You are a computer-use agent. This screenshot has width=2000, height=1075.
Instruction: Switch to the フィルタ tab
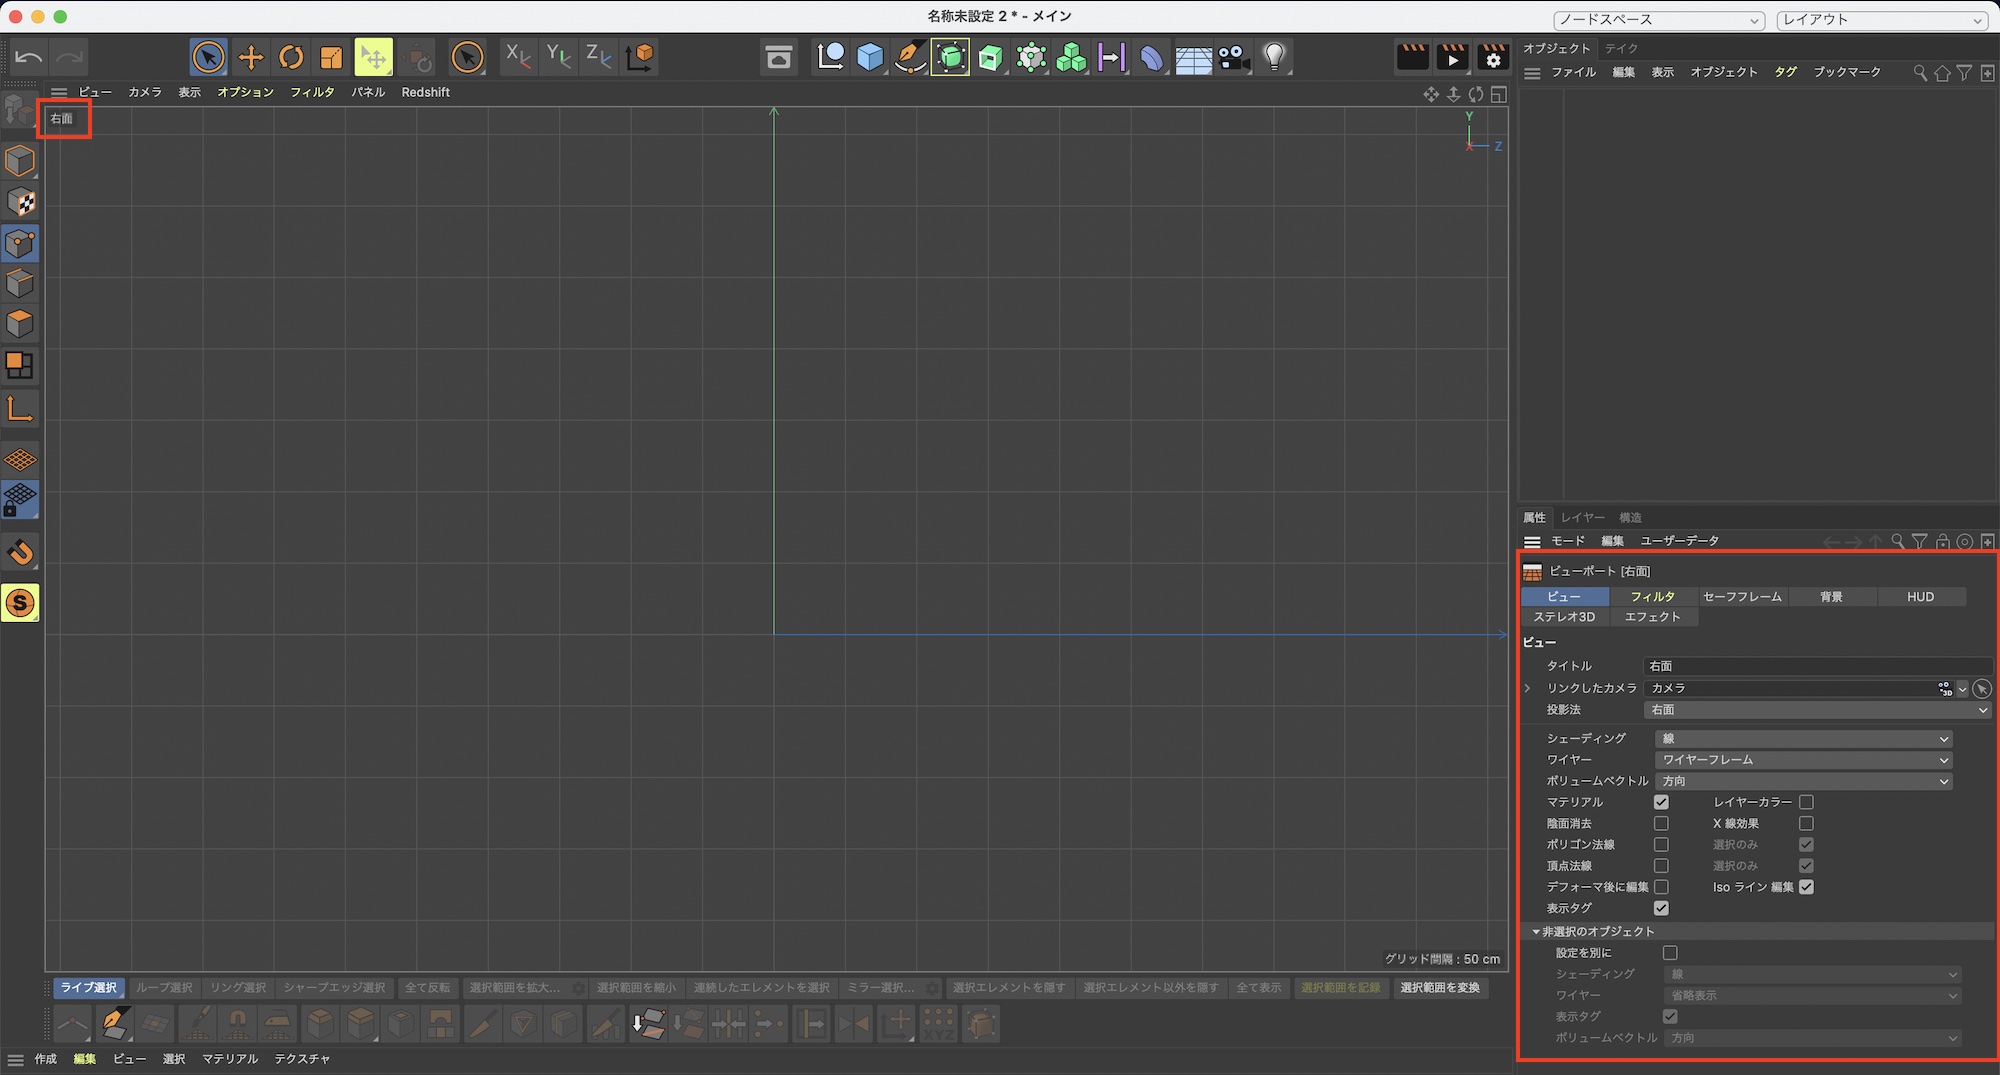[x=1652, y=597]
